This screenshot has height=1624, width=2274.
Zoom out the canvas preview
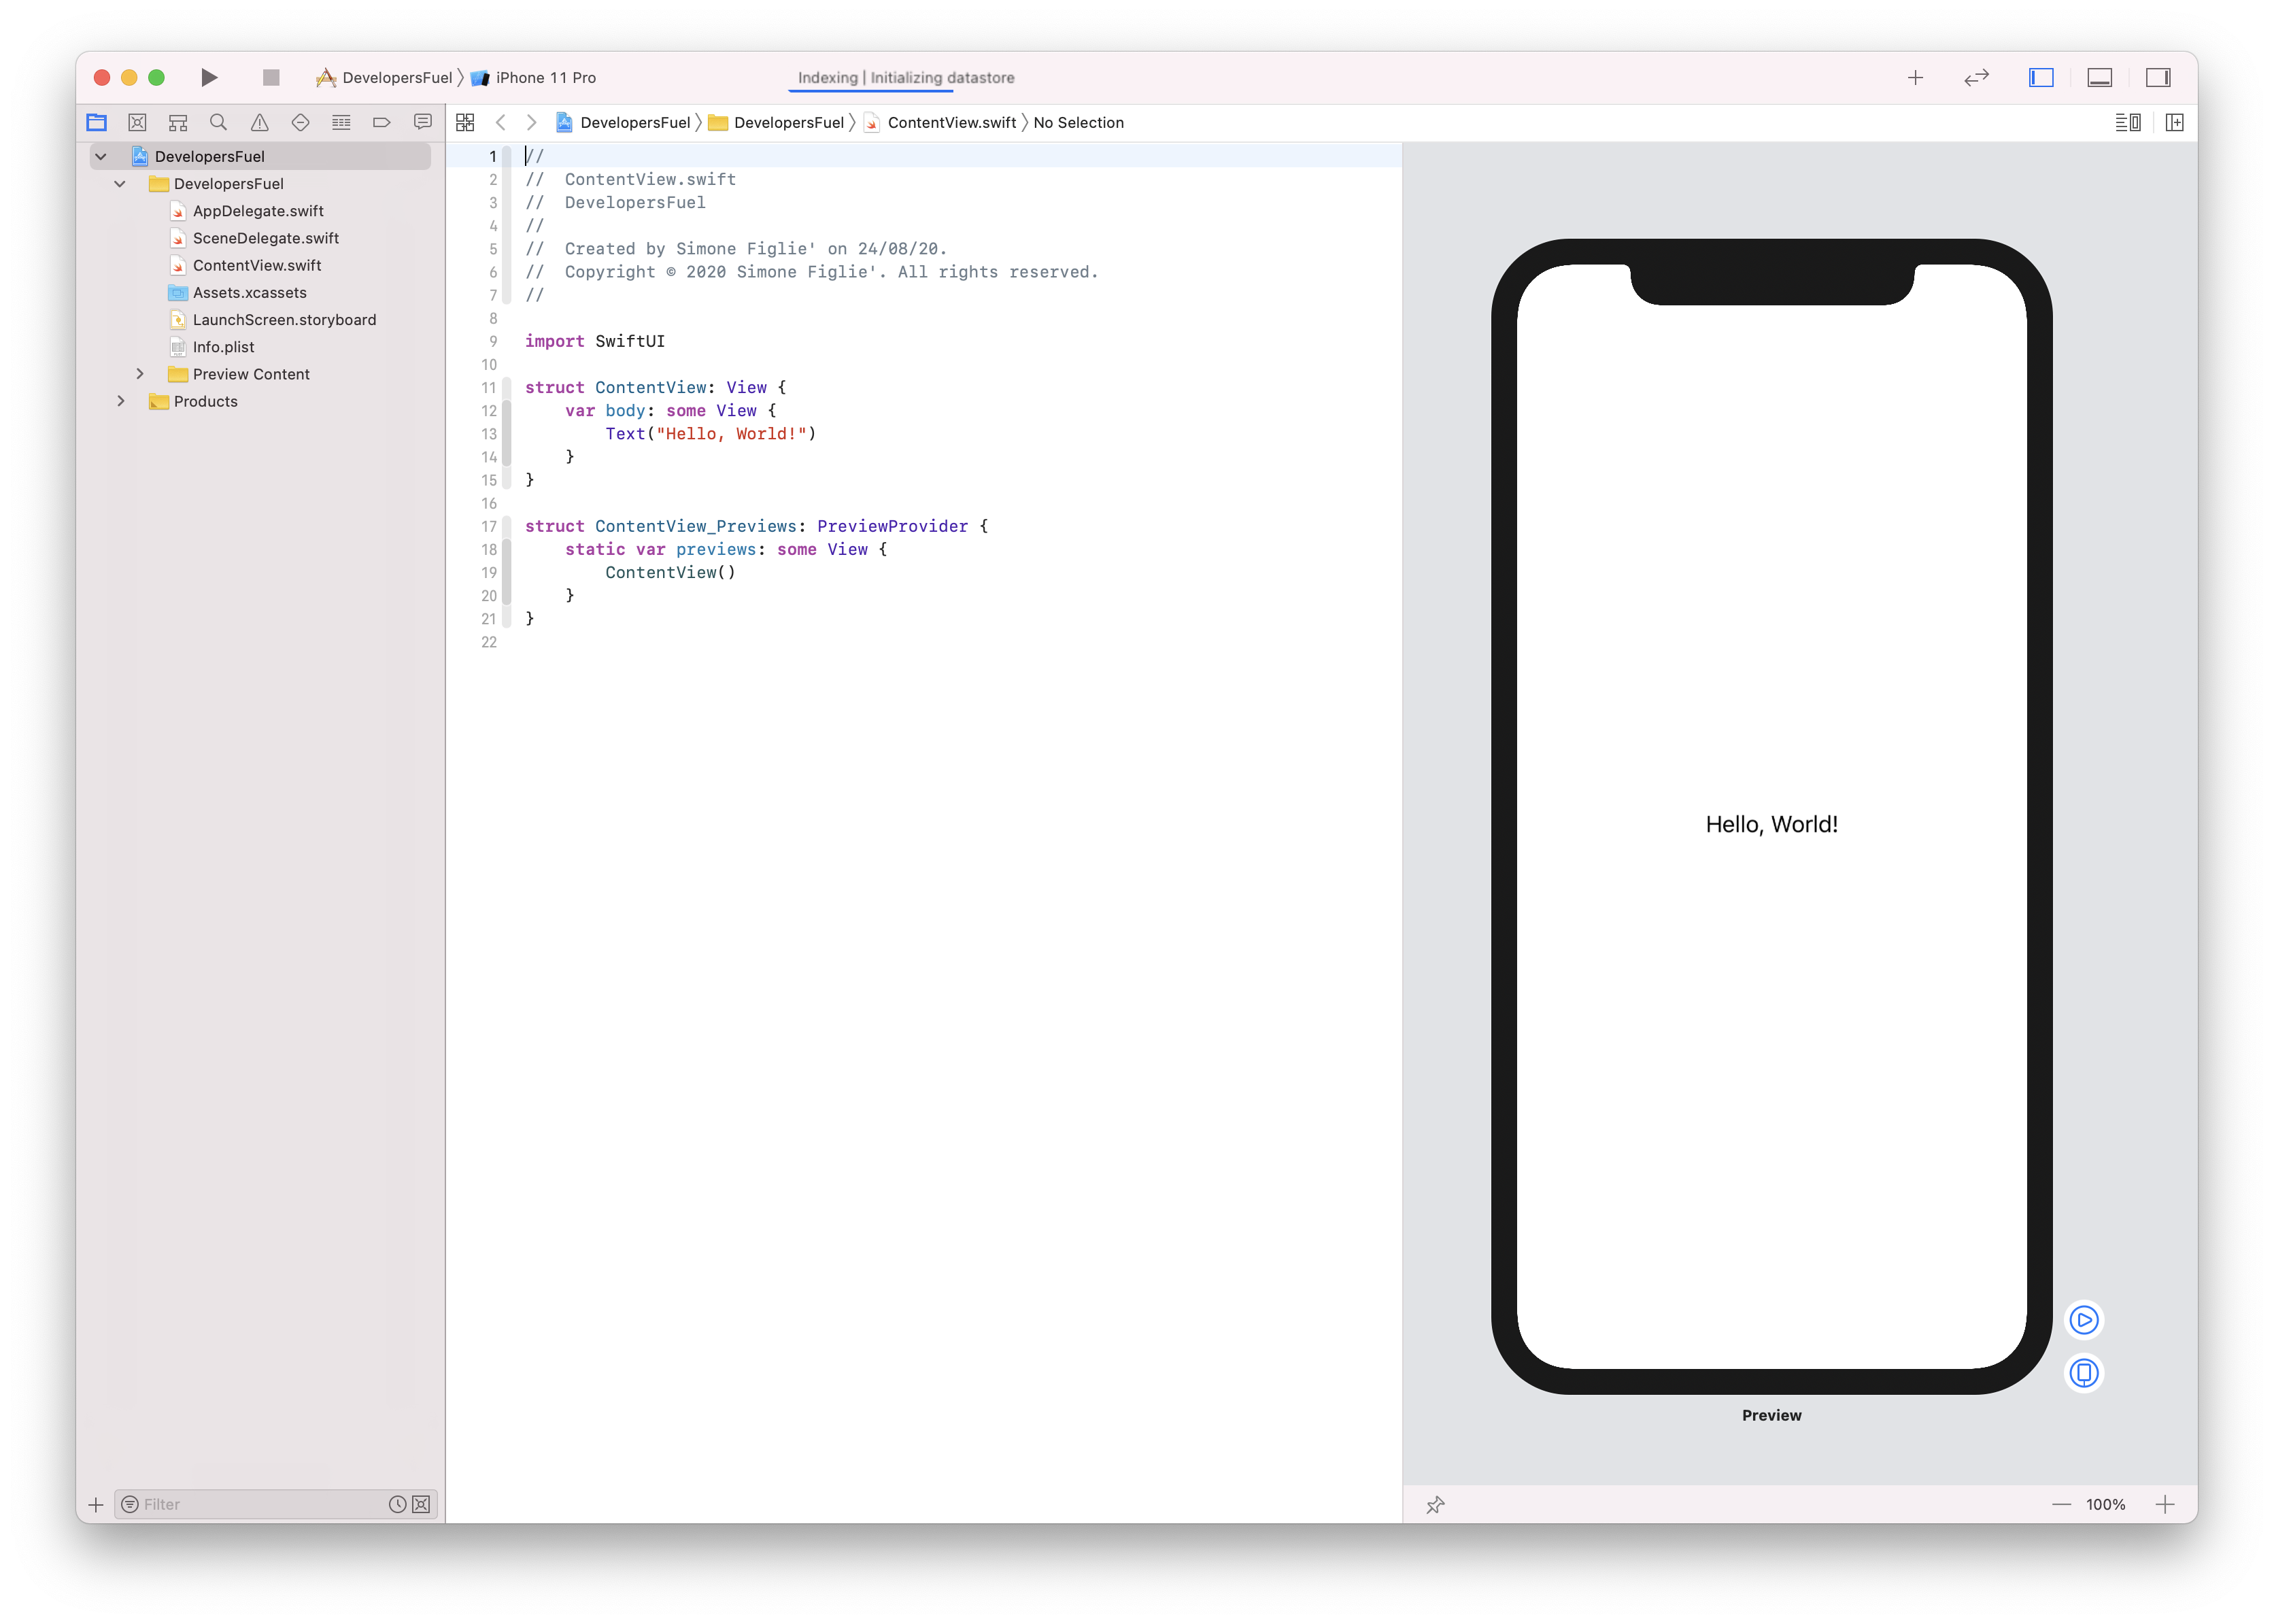[2061, 1504]
